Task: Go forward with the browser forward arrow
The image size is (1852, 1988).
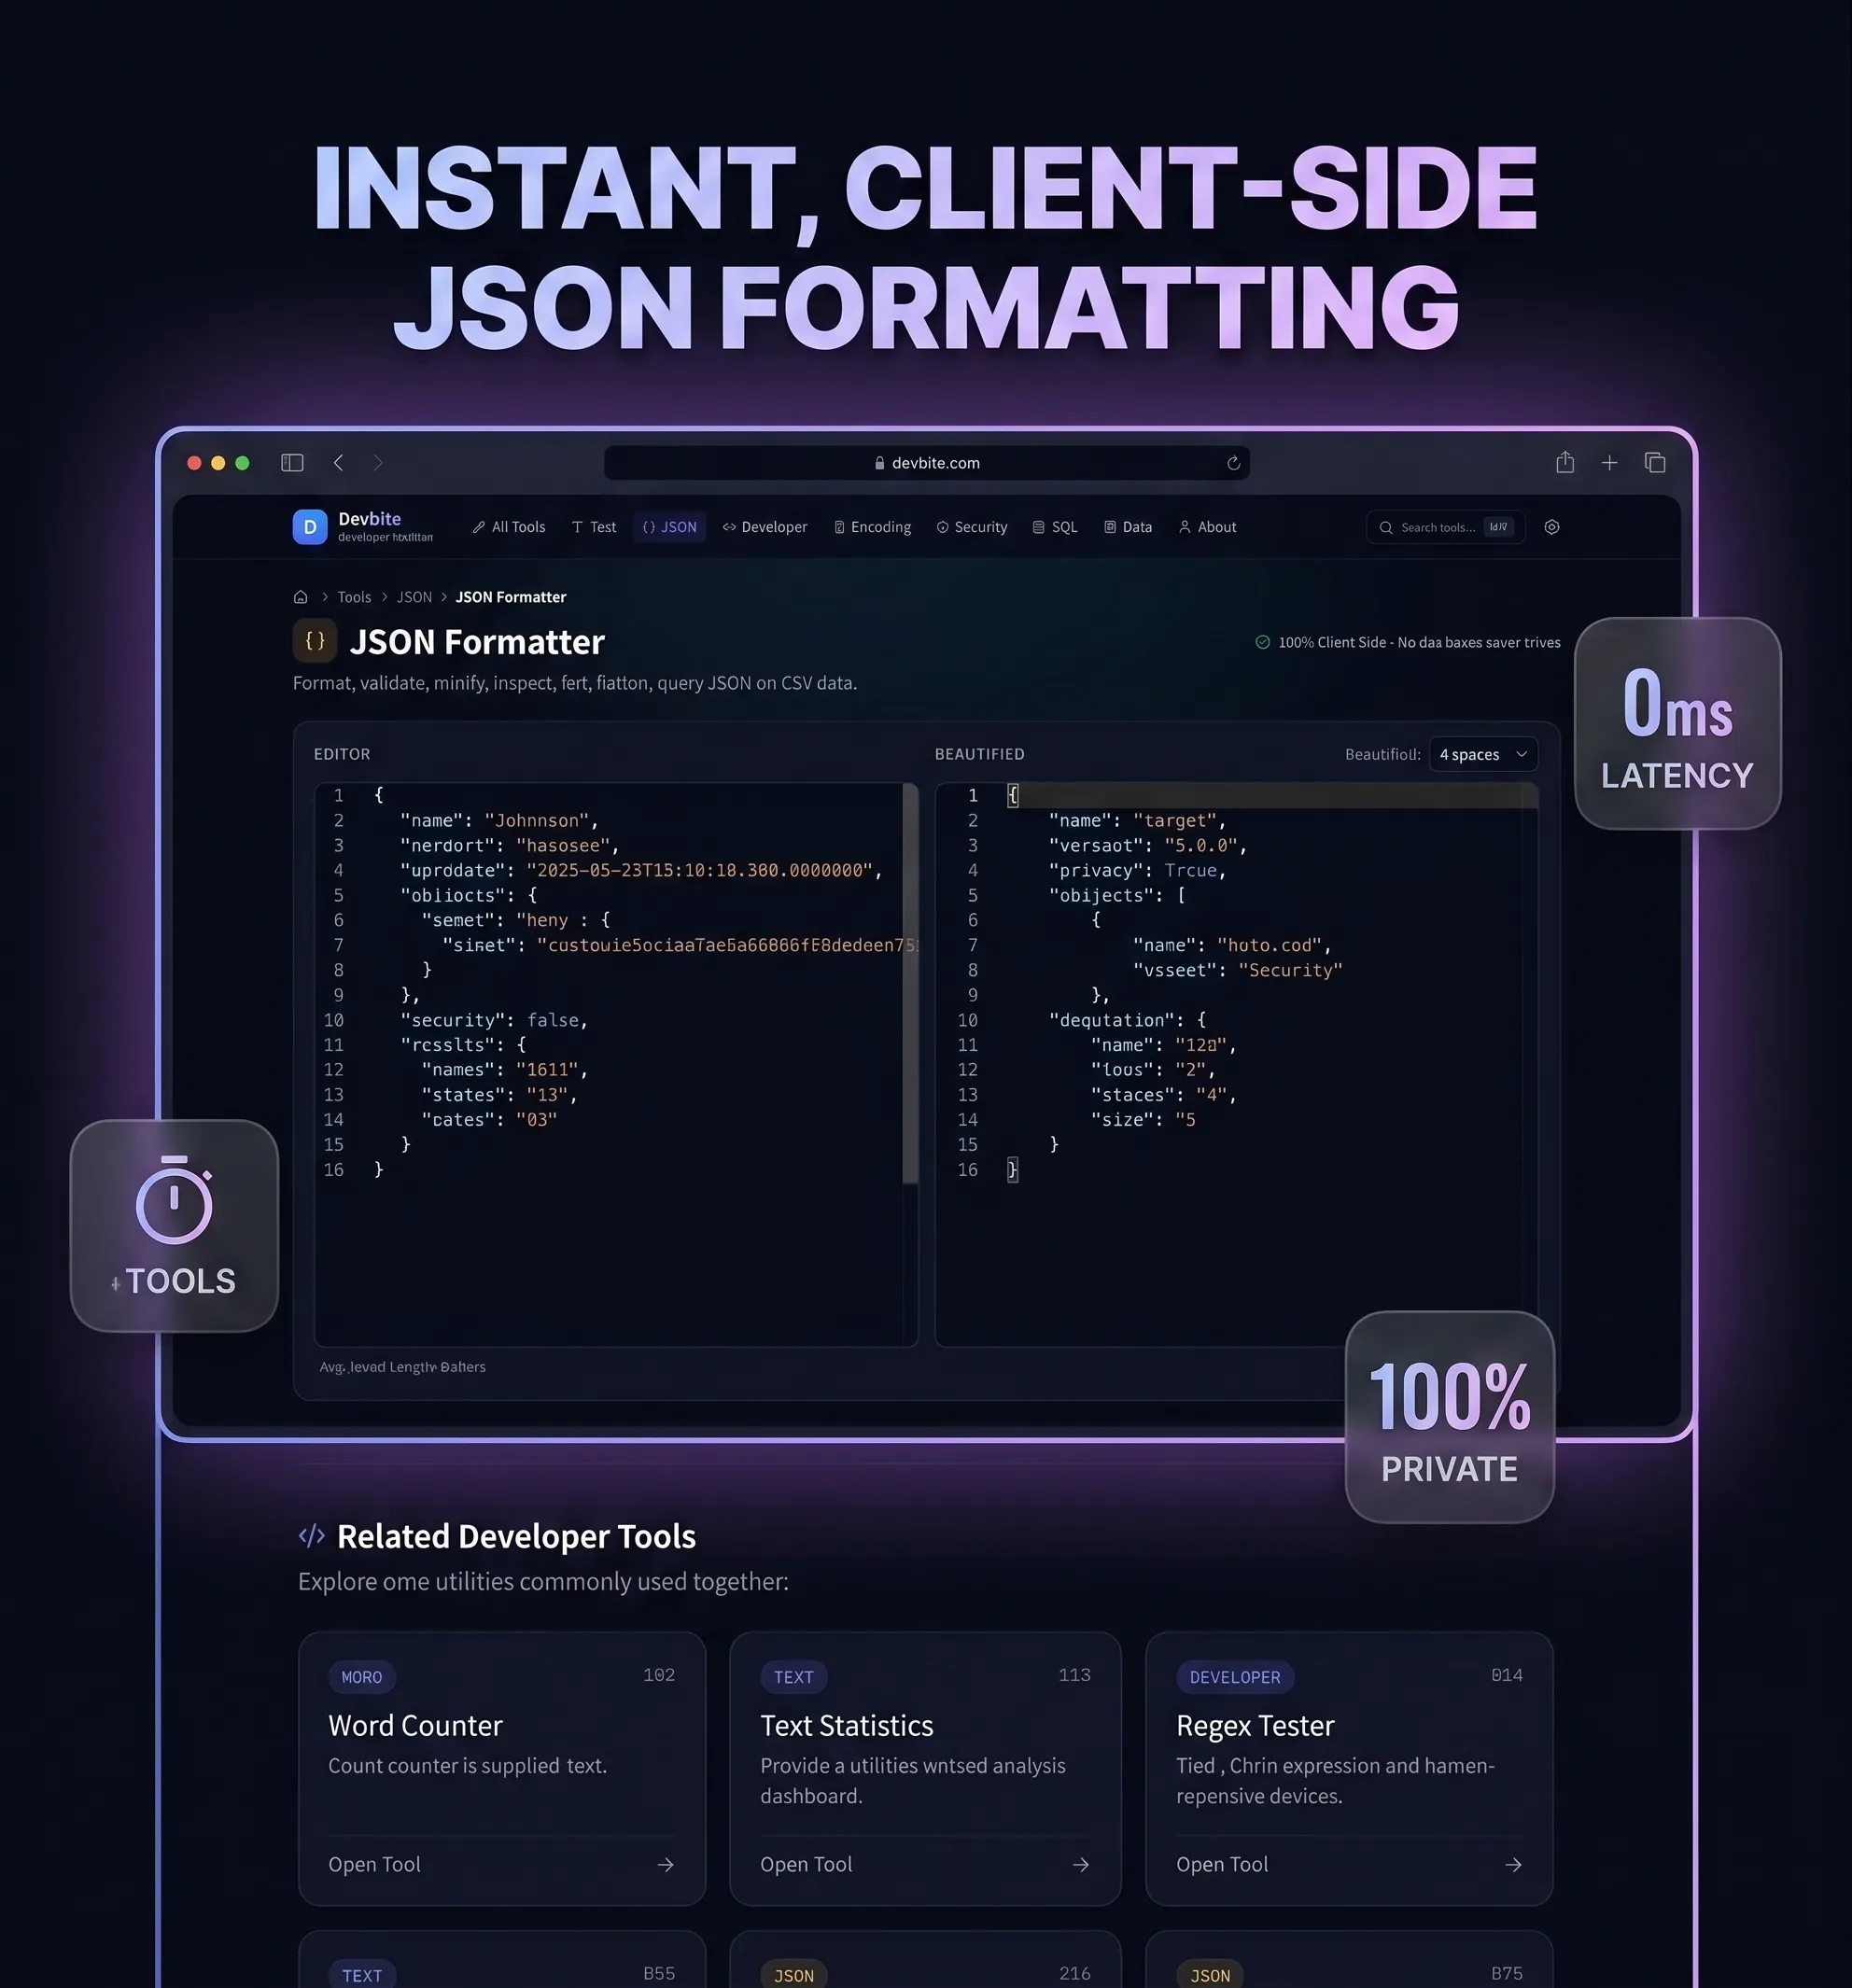Action: [378, 462]
